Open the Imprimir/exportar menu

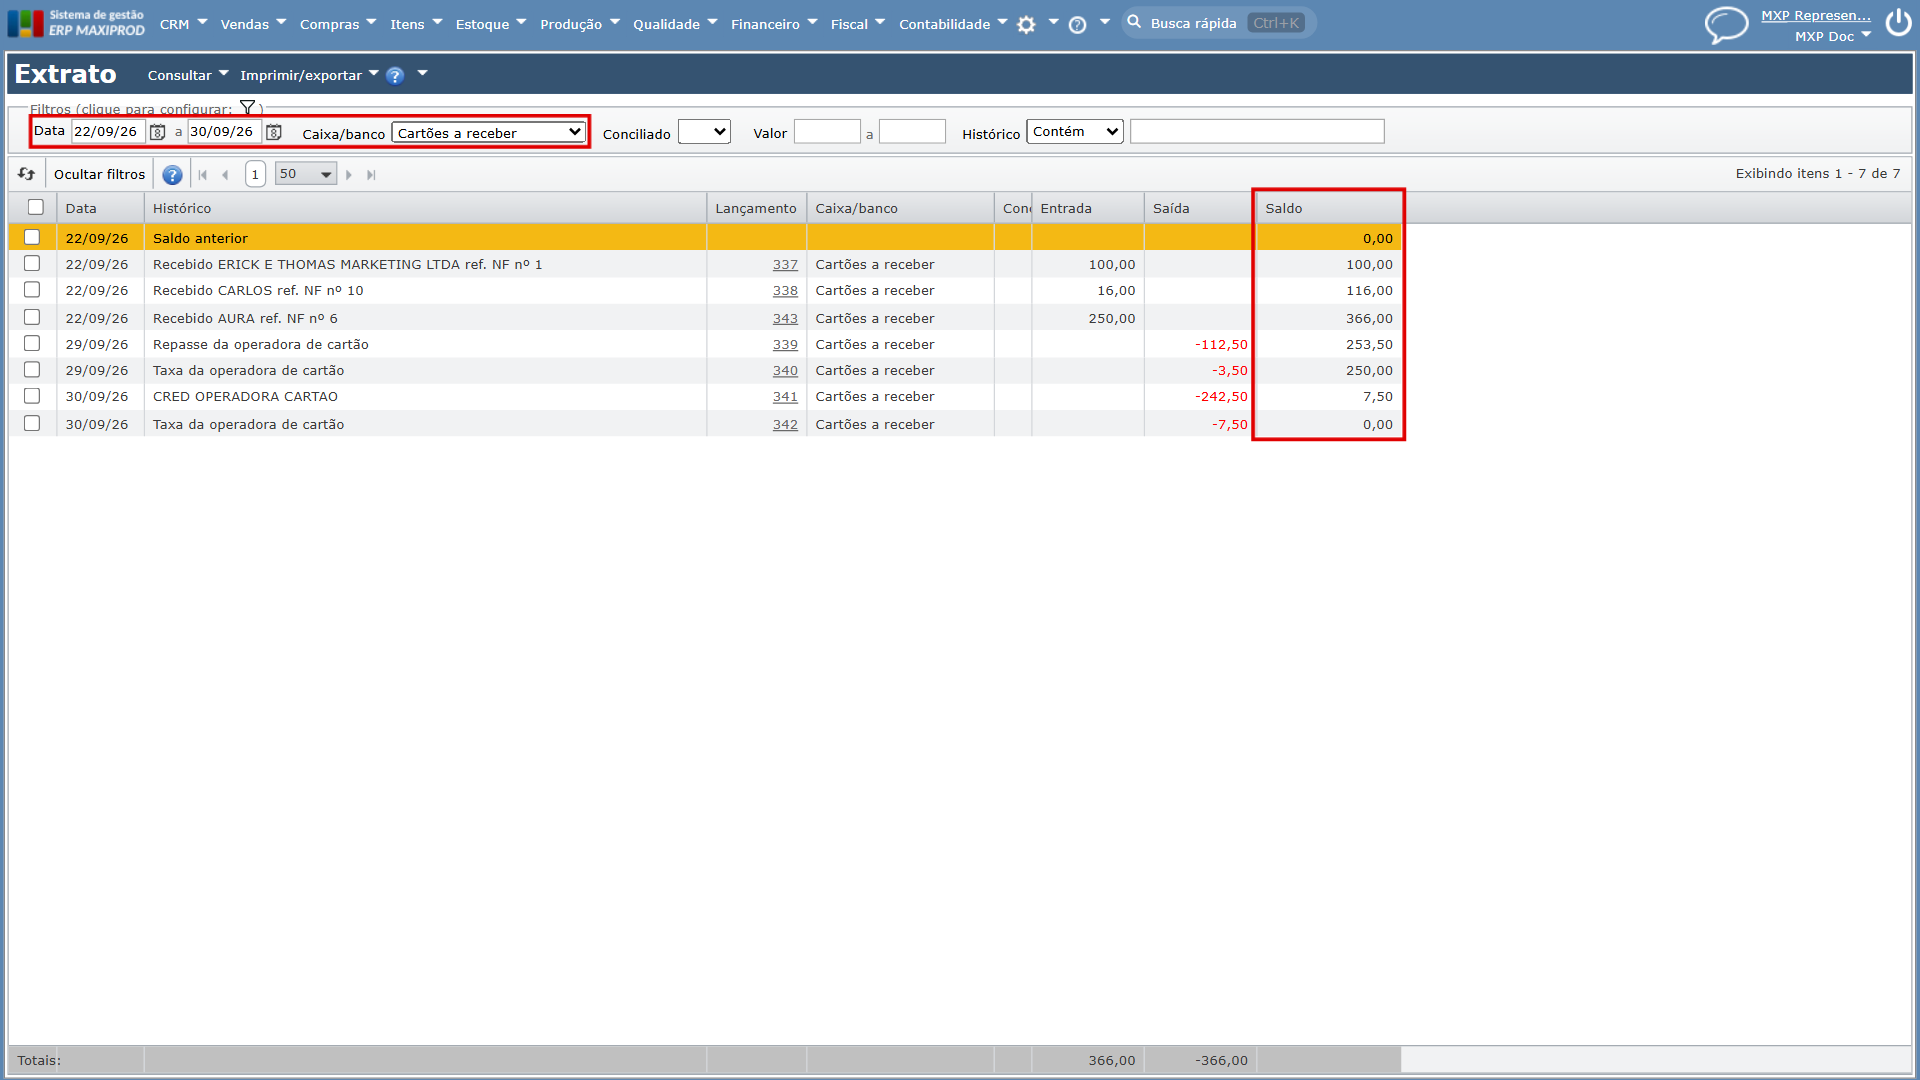(309, 75)
